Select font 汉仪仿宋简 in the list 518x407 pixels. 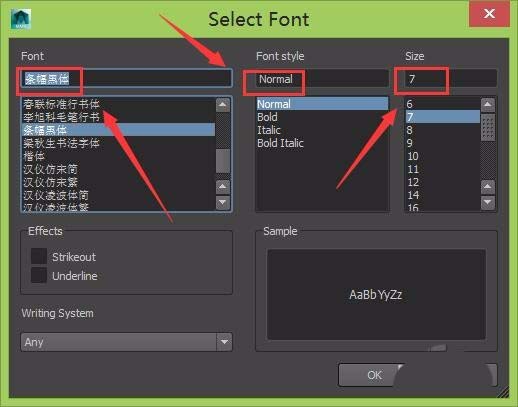coord(119,169)
